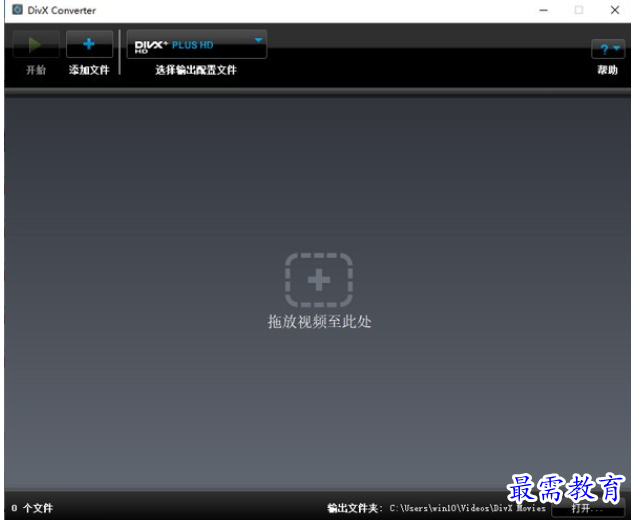Click the '拖放视频至此处' drop hint text
Viewport: 631px width, 520px height.
(319, 322)
